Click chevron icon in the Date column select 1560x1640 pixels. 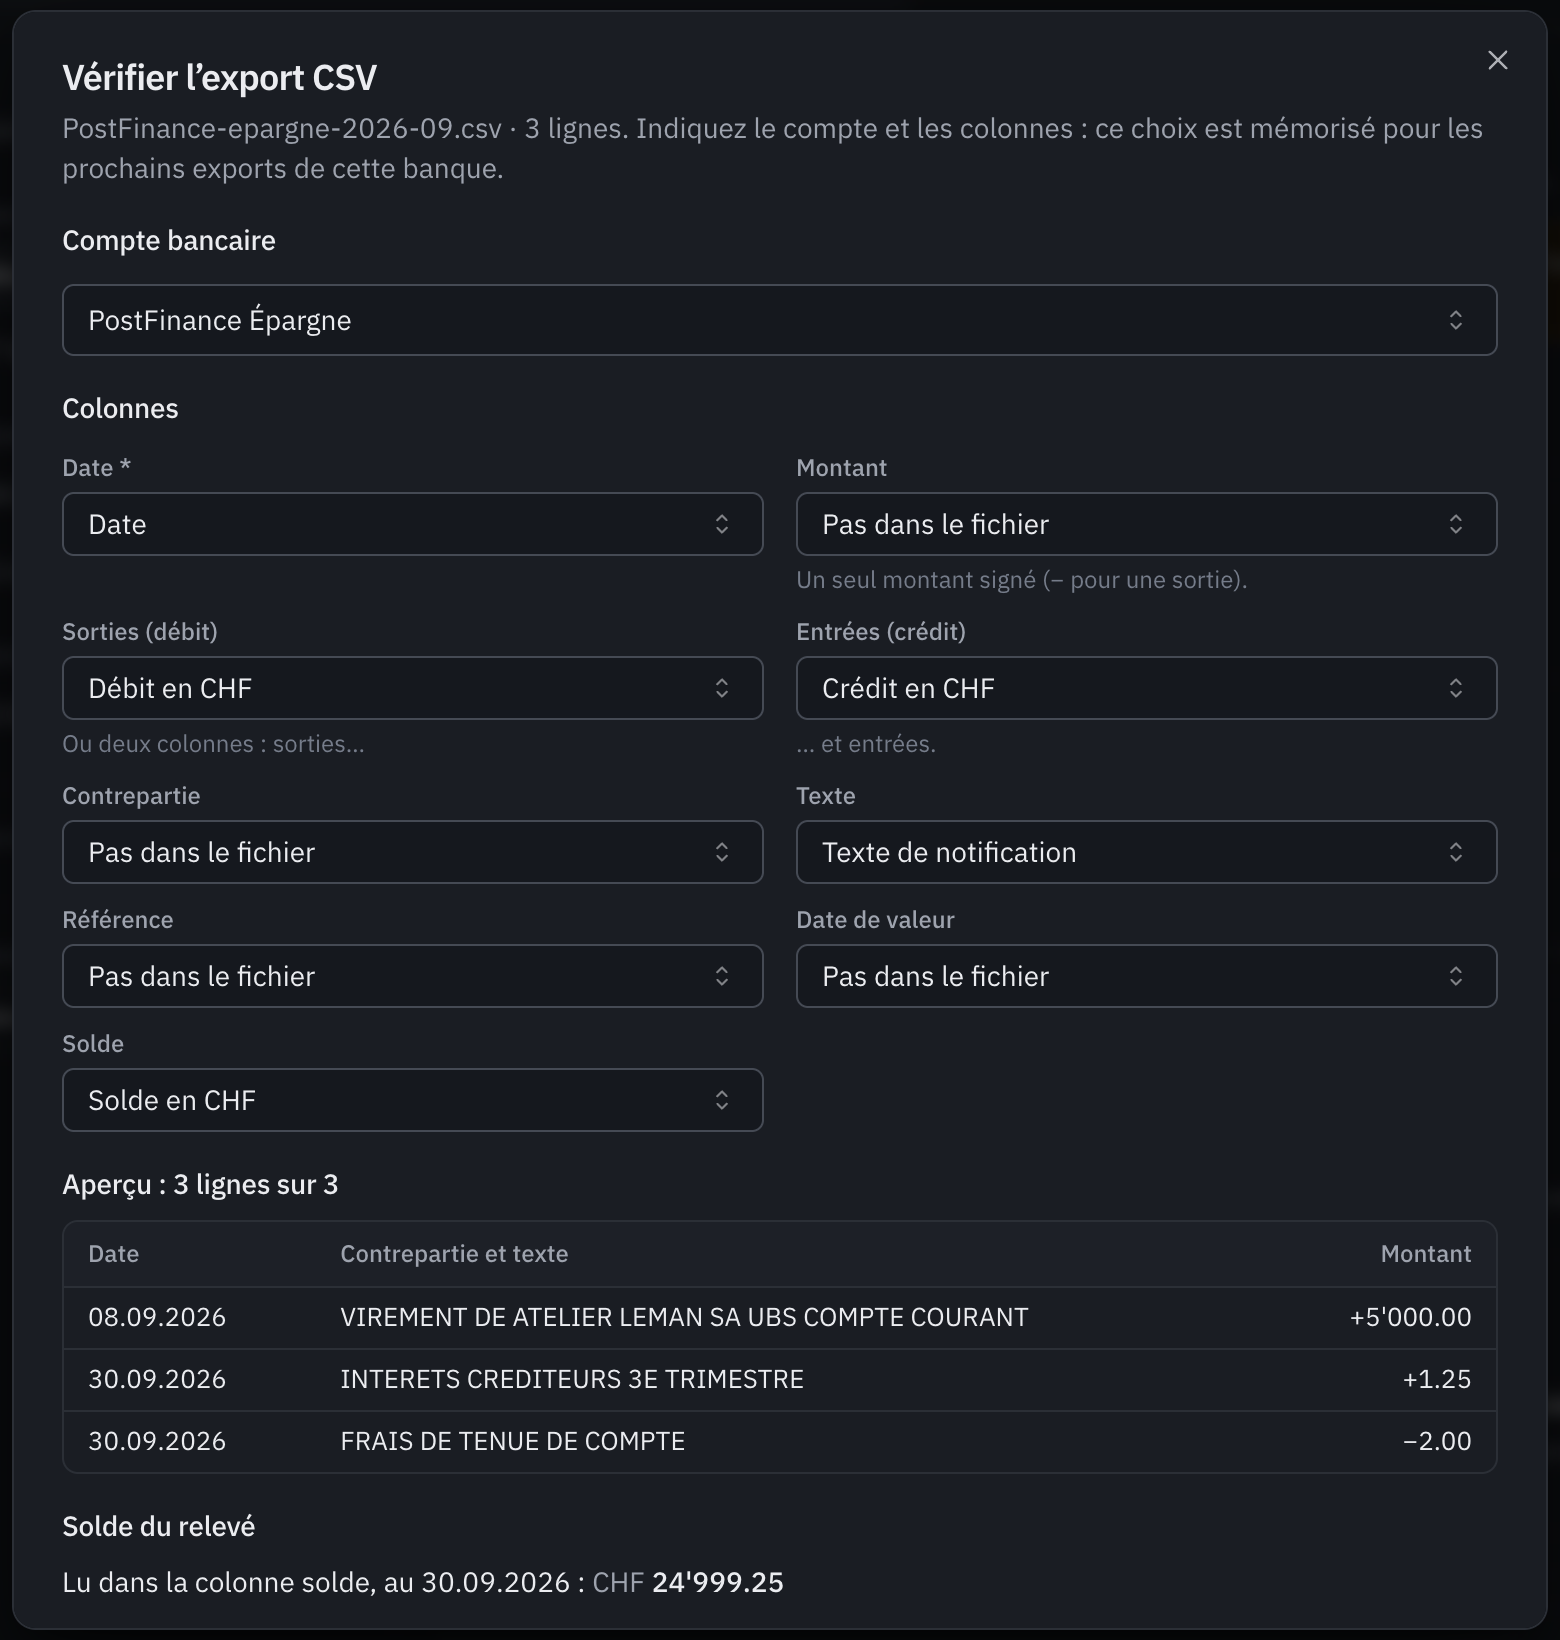[x=721, y=524]
